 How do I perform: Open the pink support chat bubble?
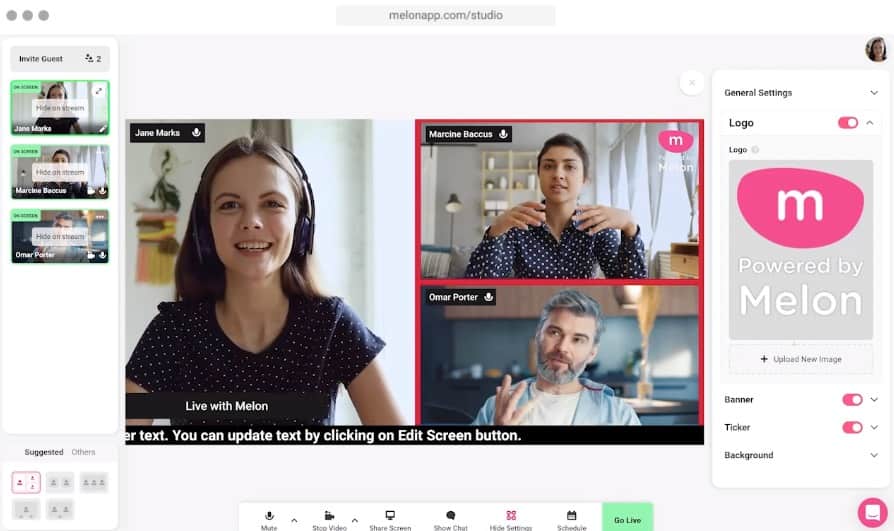point(872,512)
